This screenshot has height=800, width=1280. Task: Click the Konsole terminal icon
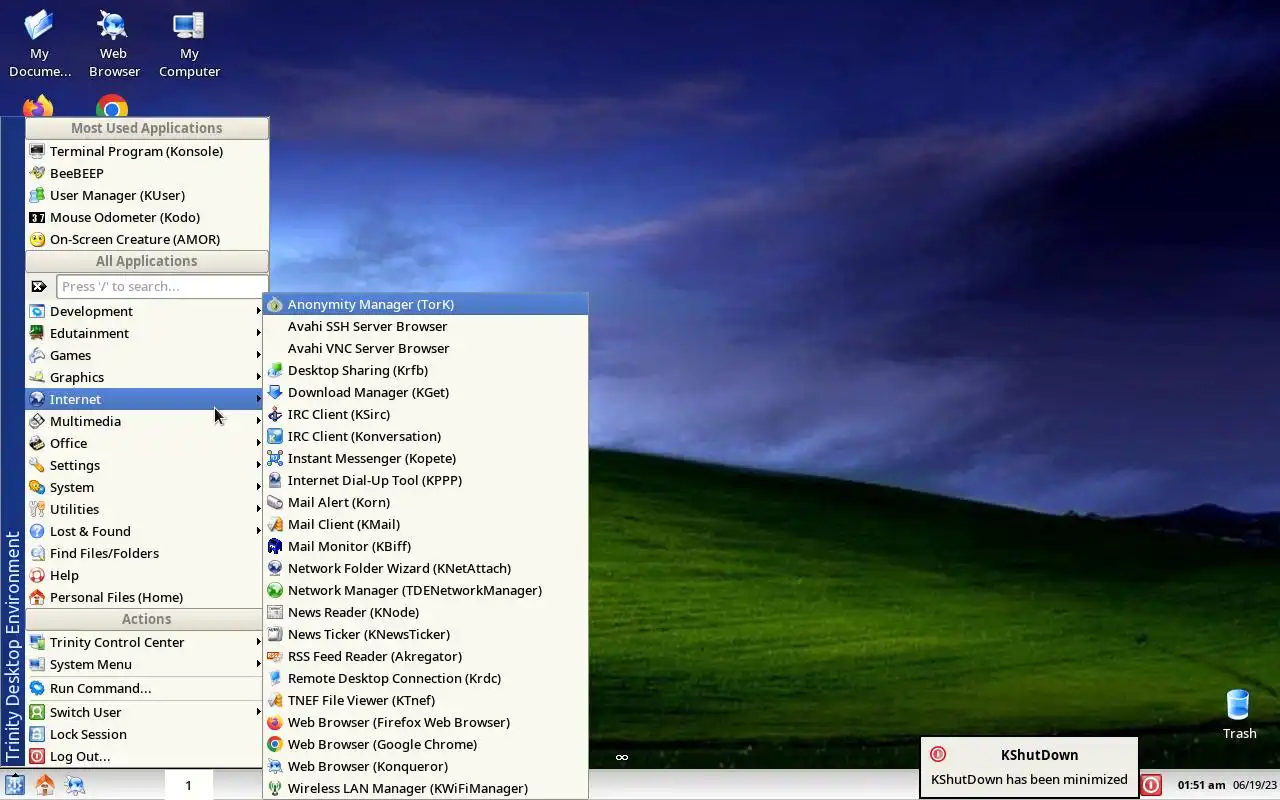click(37, 151)
